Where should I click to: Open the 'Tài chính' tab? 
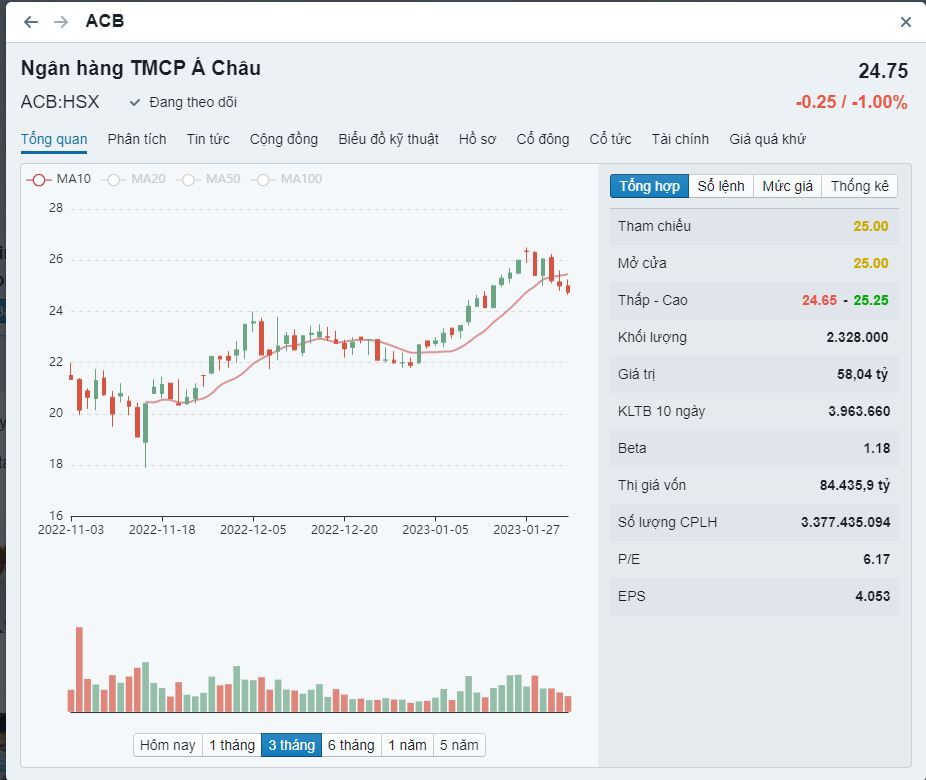[x=680, y=139]
